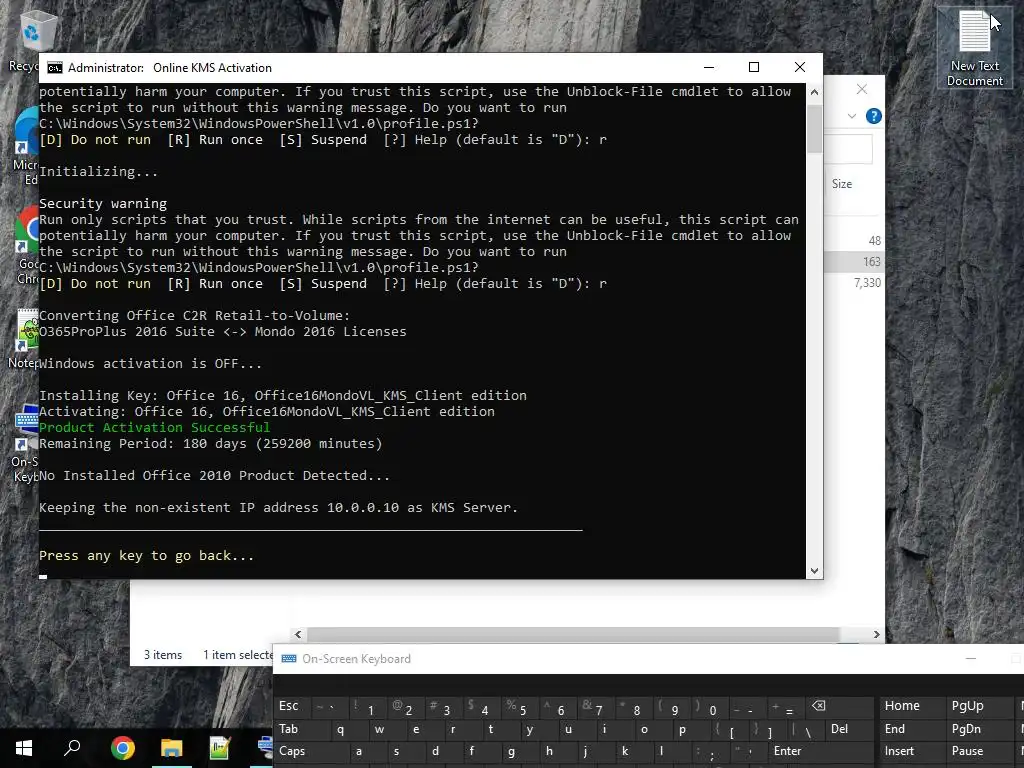Open the Windows Start menu
The height and width of the screenshot is (768, 1024).
(24, 748)
